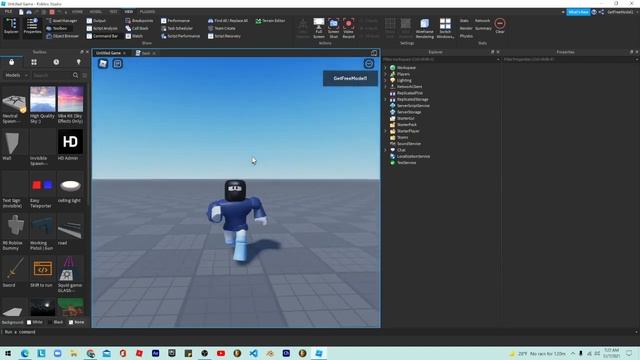The width and height of the screenshot is (640, 360).
Task: Expand the Chat tree node
Action: [x=386, y=150]
